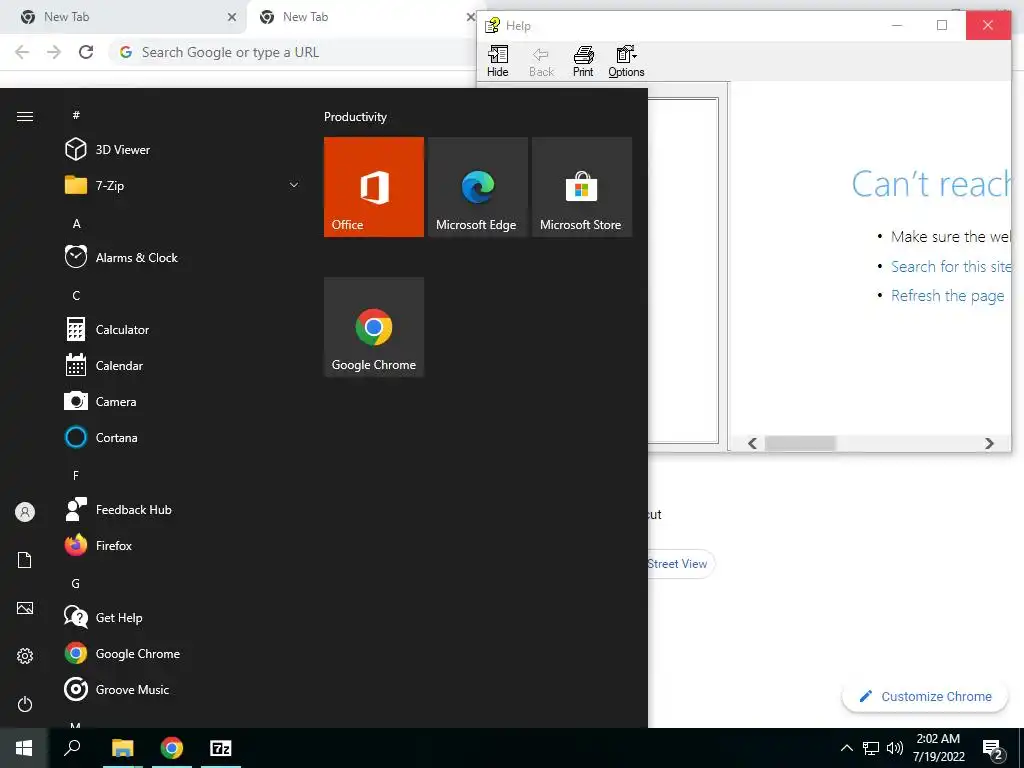1024x768 pixels.
Task: Click Print in Help window toolbar
Action: [583, 62]
